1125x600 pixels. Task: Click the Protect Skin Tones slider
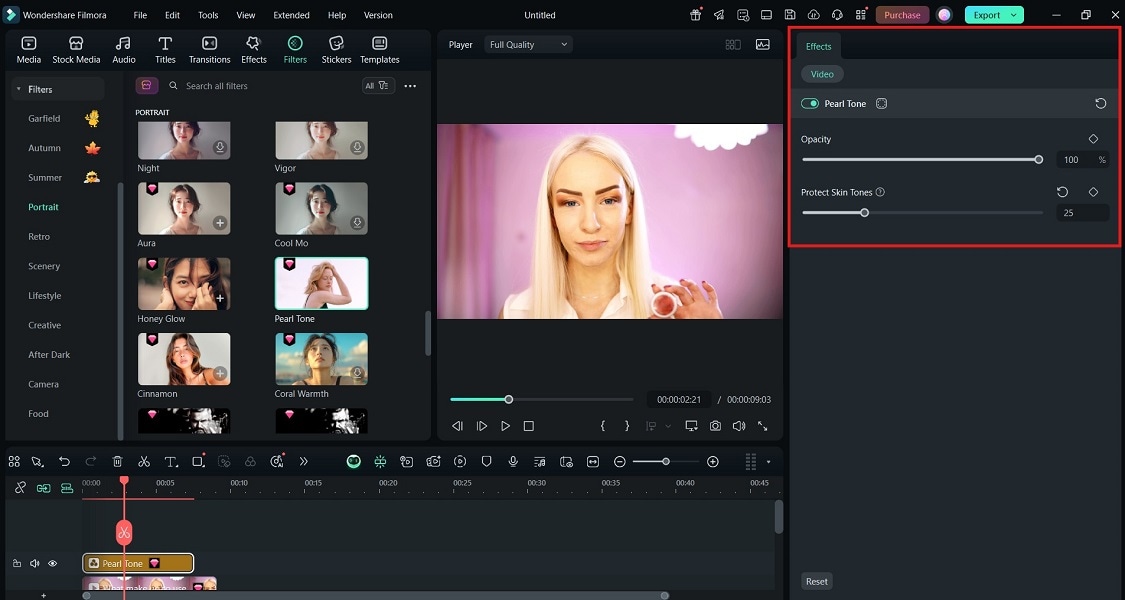(922, 212)
